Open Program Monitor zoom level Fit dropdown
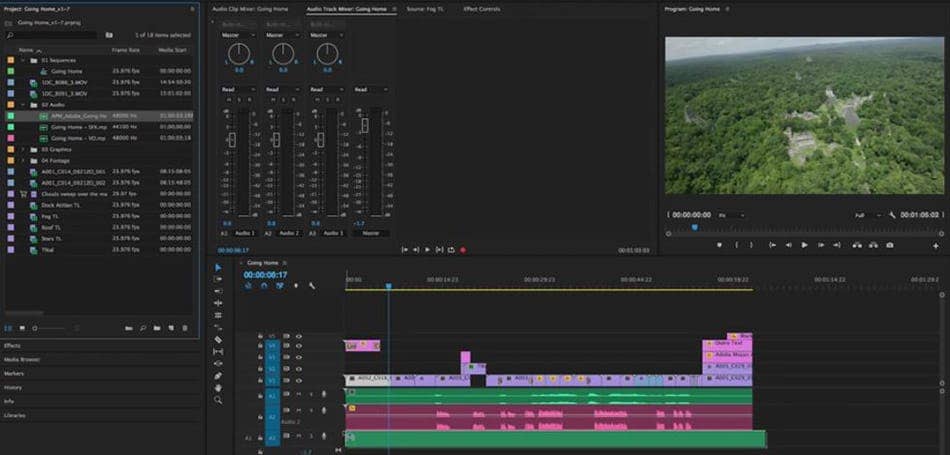This screenshot has height=455, width=950. point(732,215)
